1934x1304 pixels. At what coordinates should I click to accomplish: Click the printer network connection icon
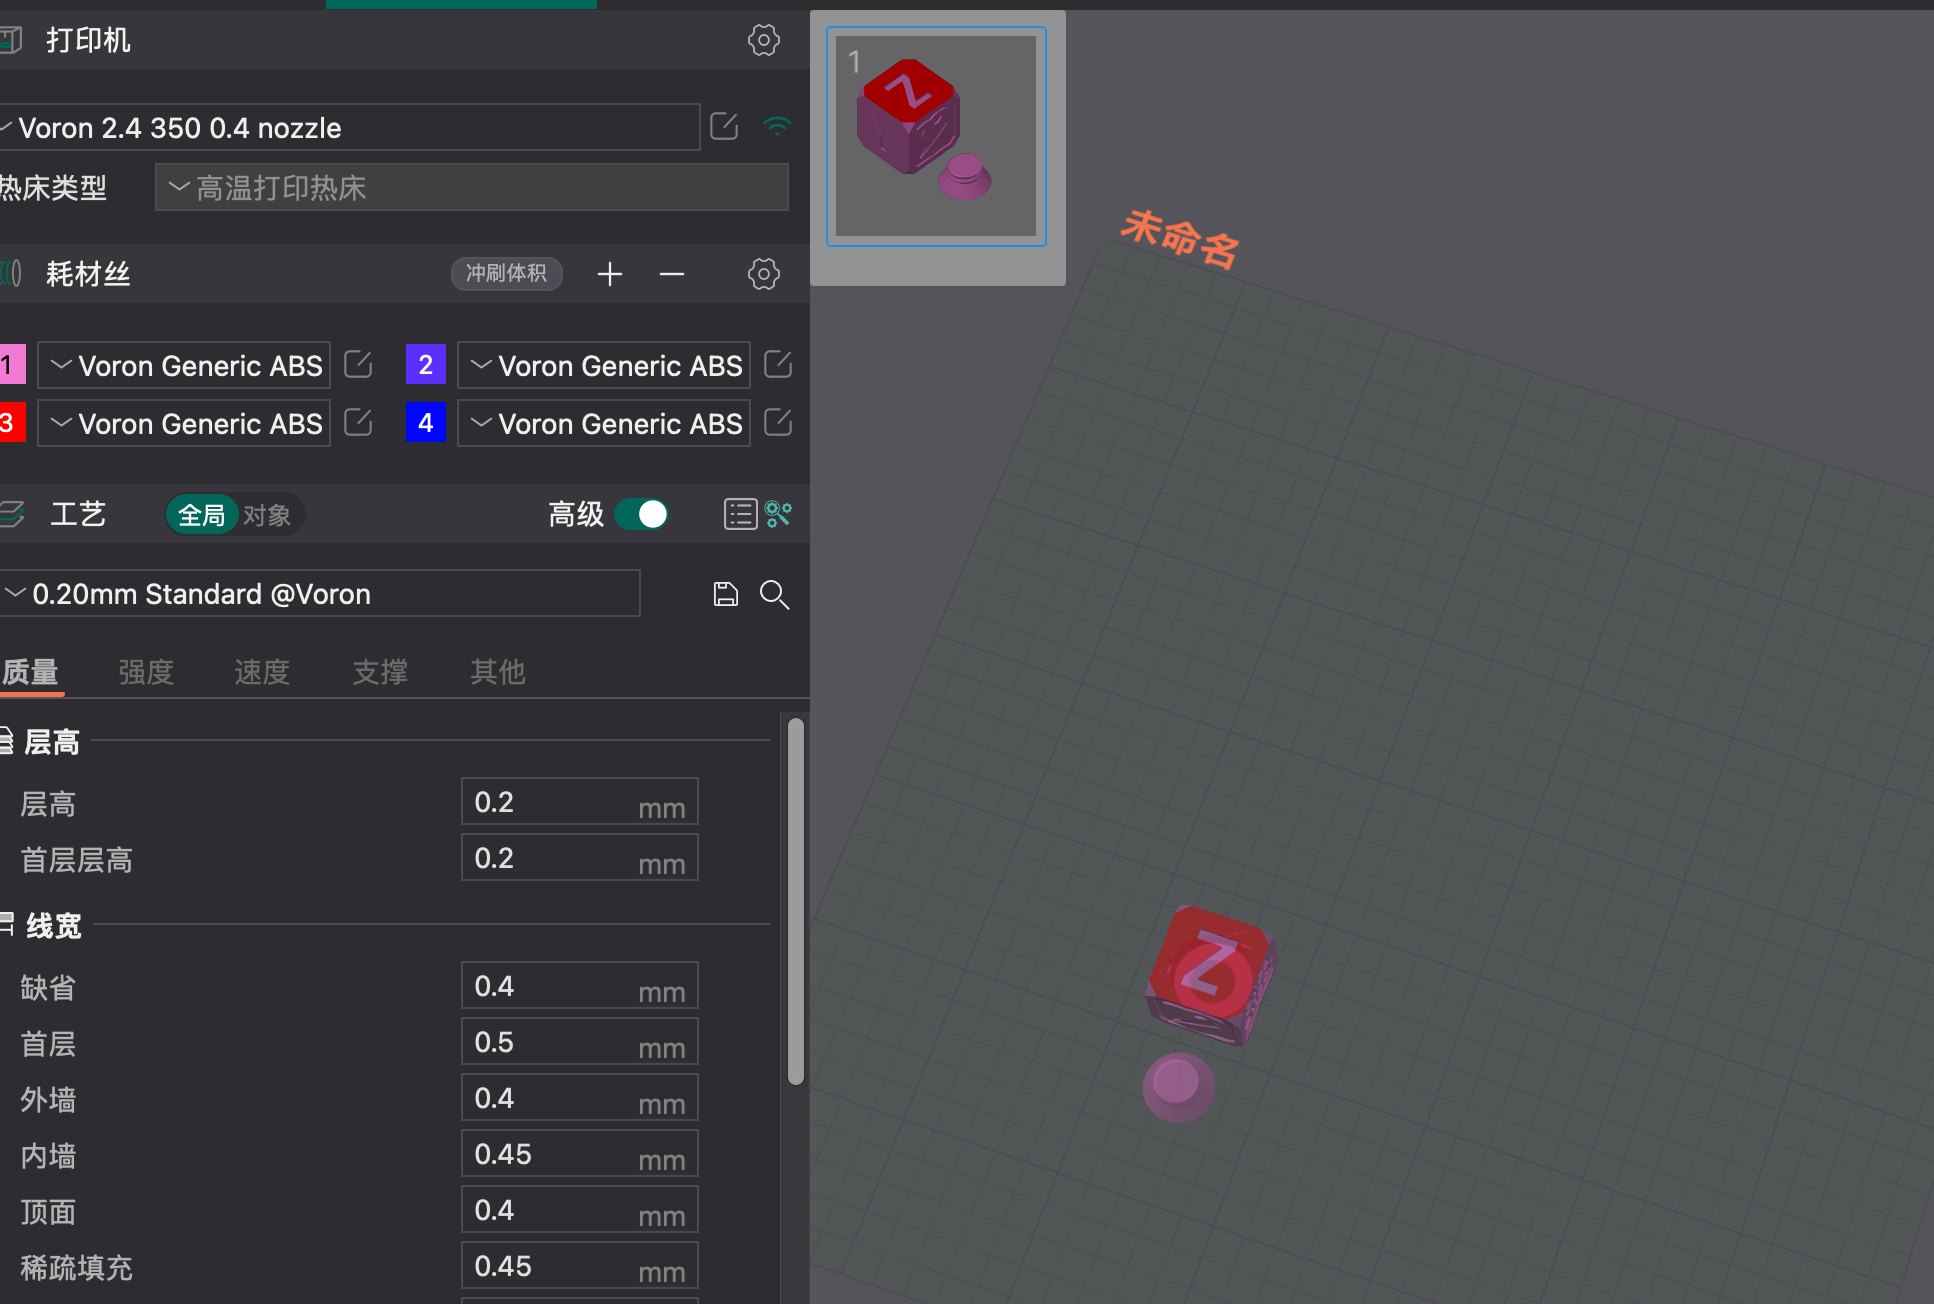[x=777, y=126]
